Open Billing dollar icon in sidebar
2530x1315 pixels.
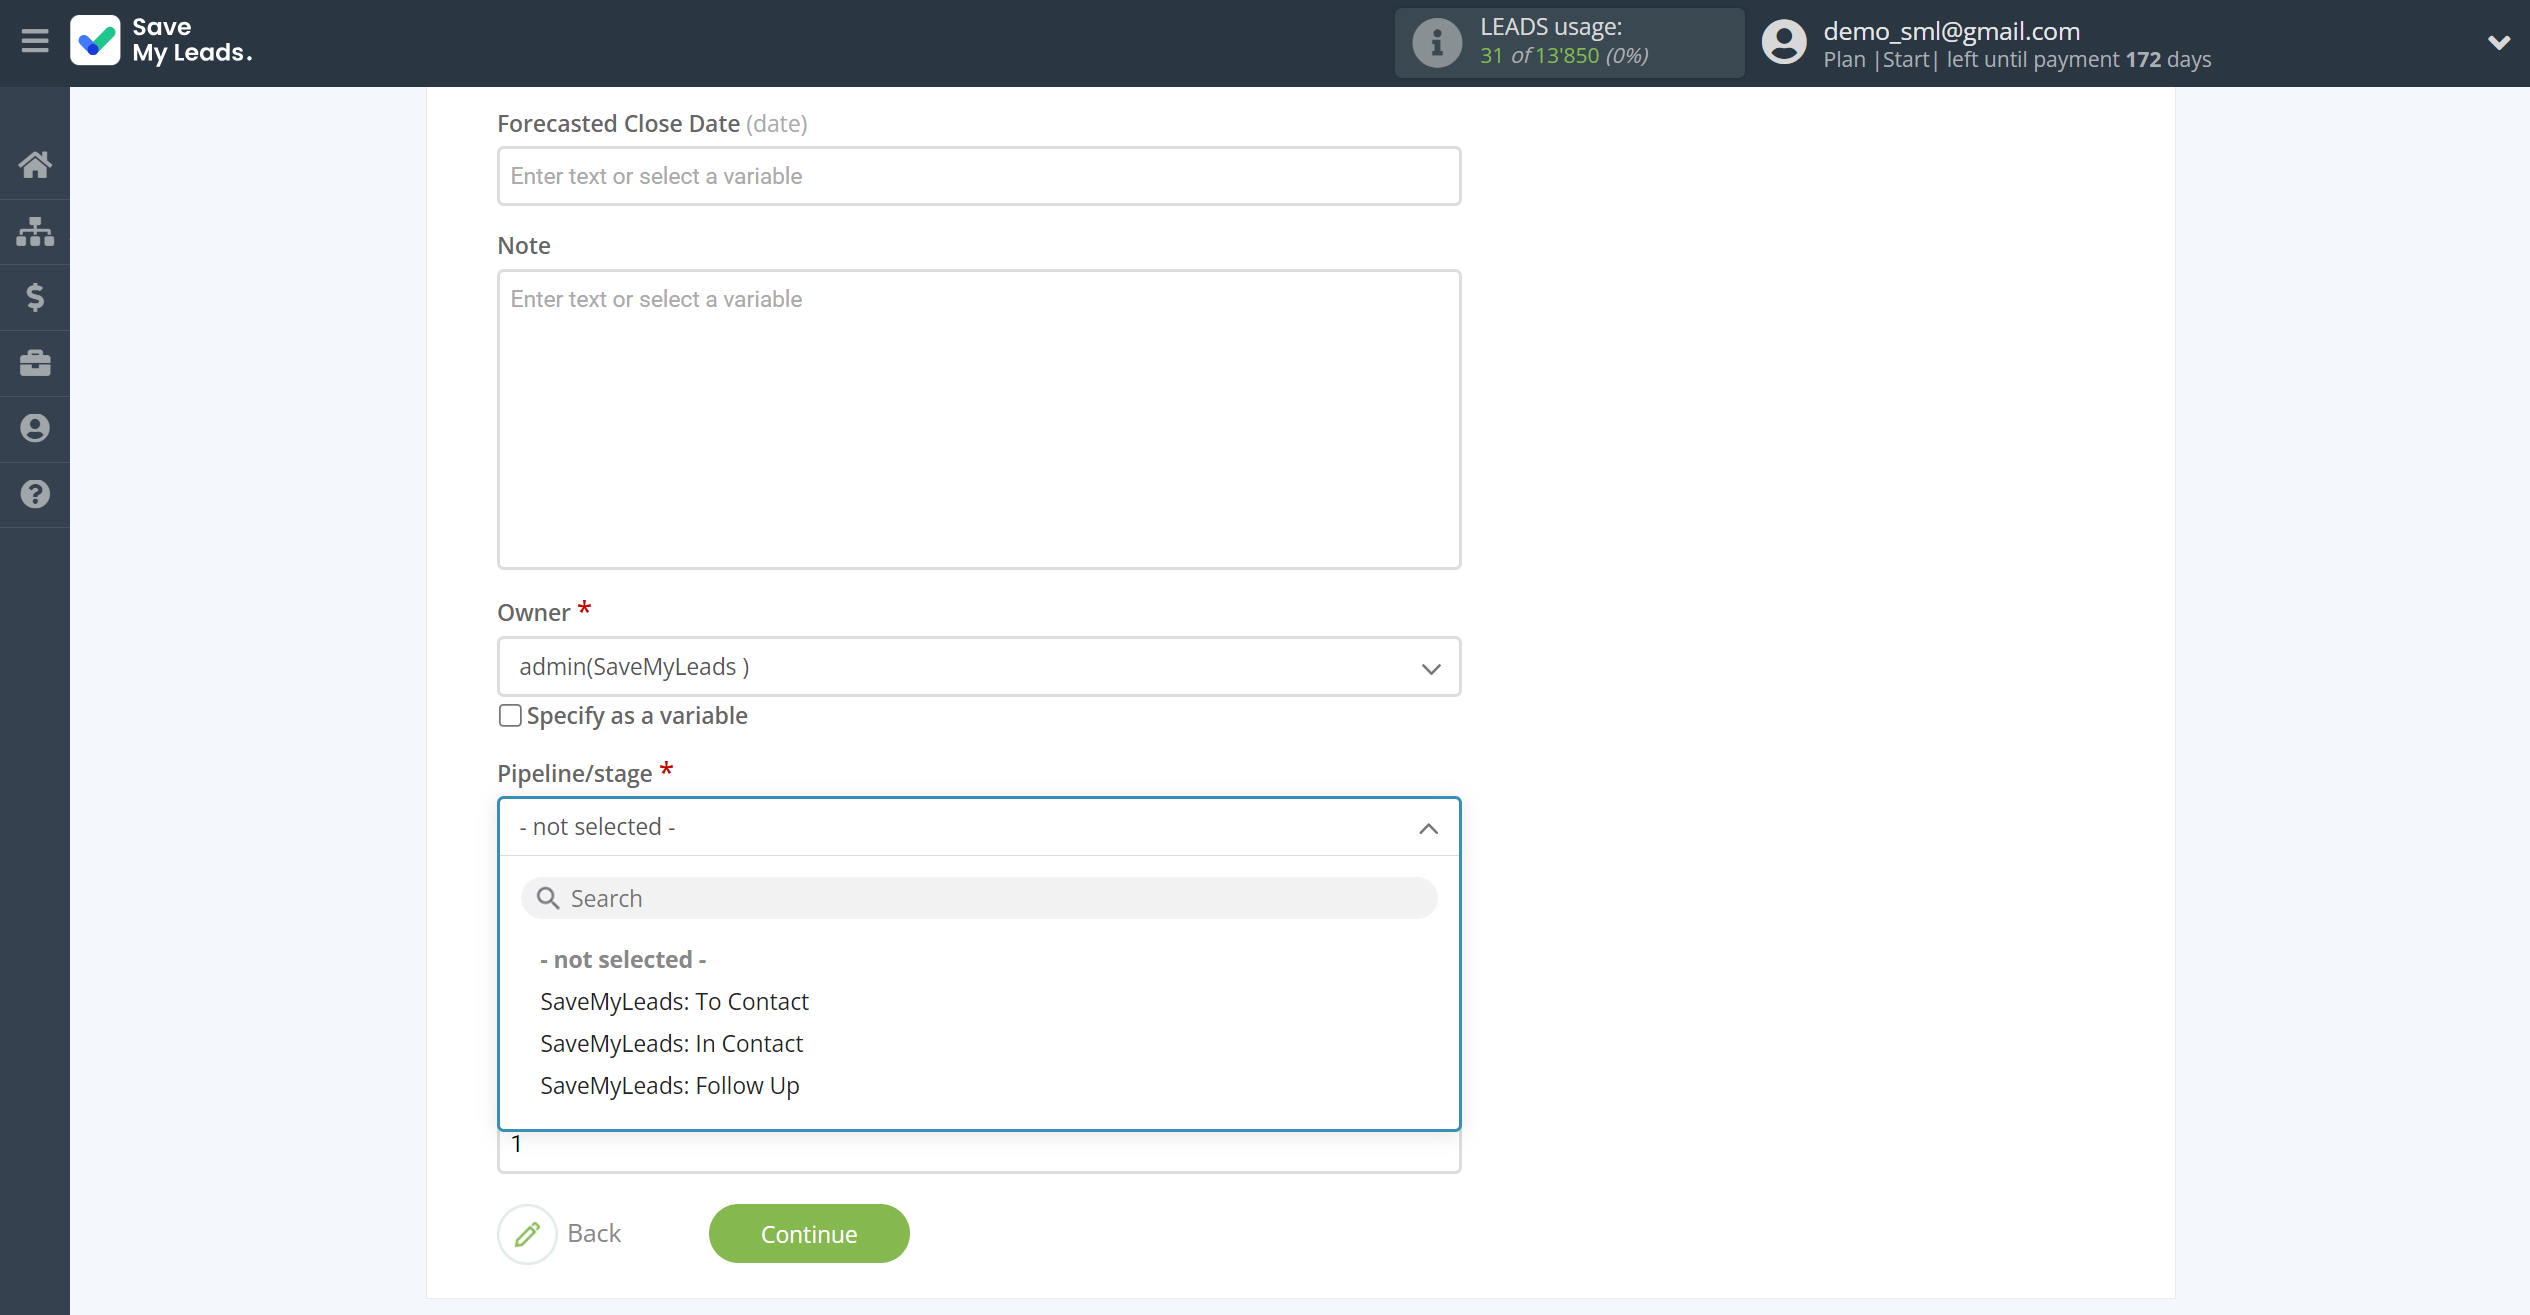[35, 297]
